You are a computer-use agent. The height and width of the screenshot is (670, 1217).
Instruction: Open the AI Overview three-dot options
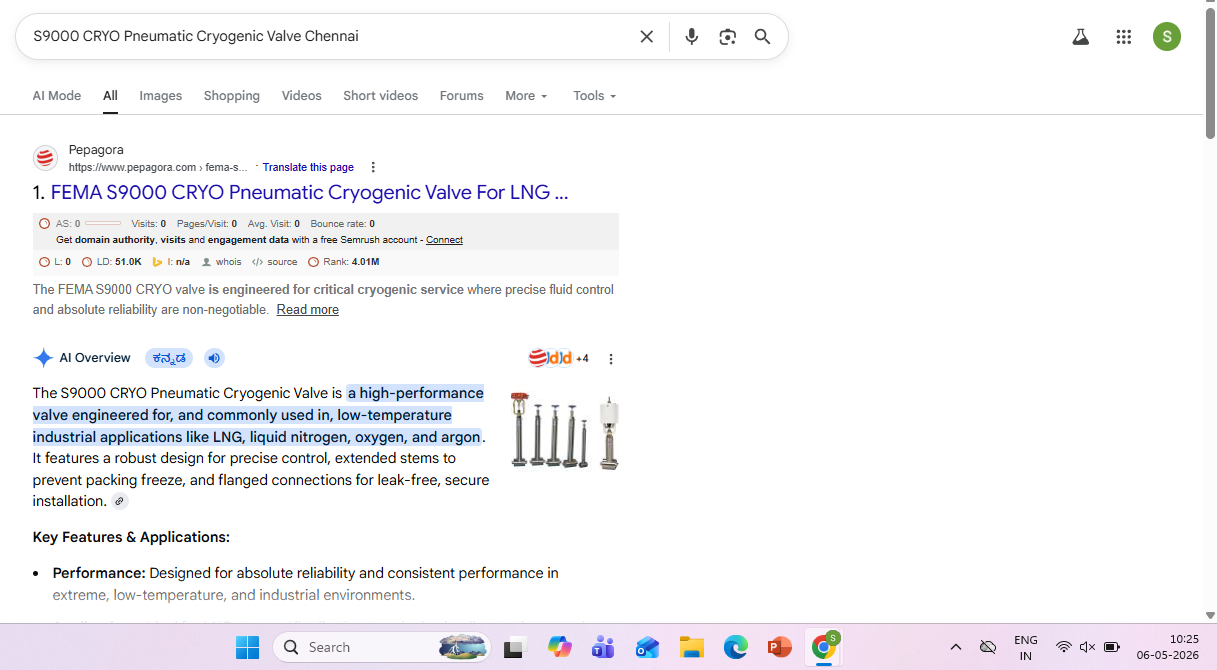click(x=611, y=359)
